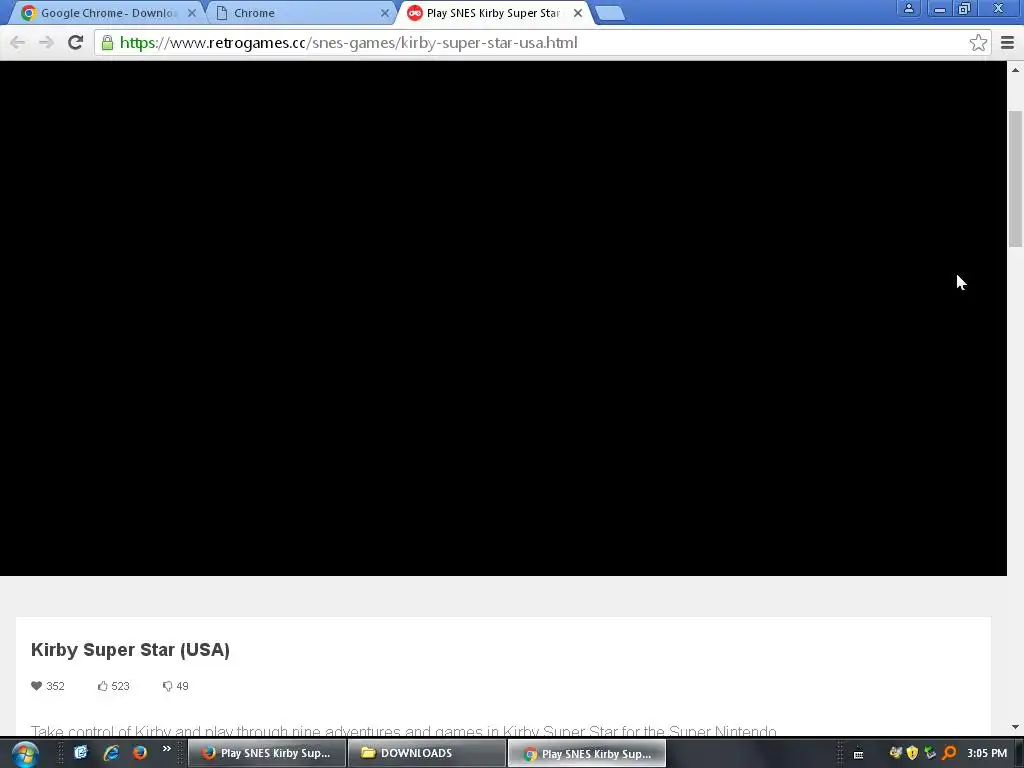
Task: Close the Google Chrome - Download tab
Action: tap(191, 13)
